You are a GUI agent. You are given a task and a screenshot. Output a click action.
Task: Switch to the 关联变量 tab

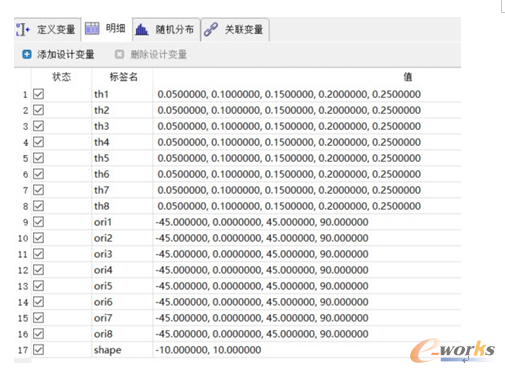[x=235, y=30]
